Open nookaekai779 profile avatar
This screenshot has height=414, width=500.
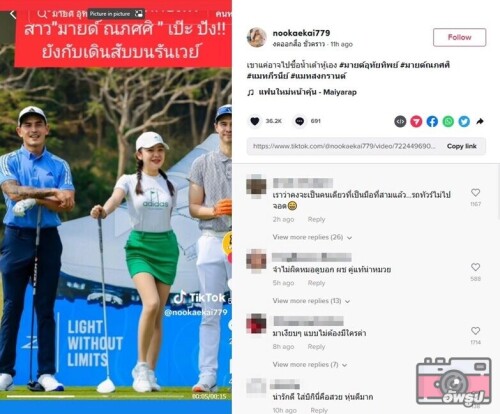256,37
